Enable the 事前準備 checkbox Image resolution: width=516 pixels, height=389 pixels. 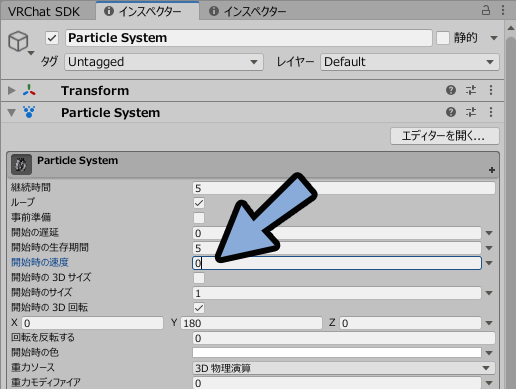coord(199,218)
